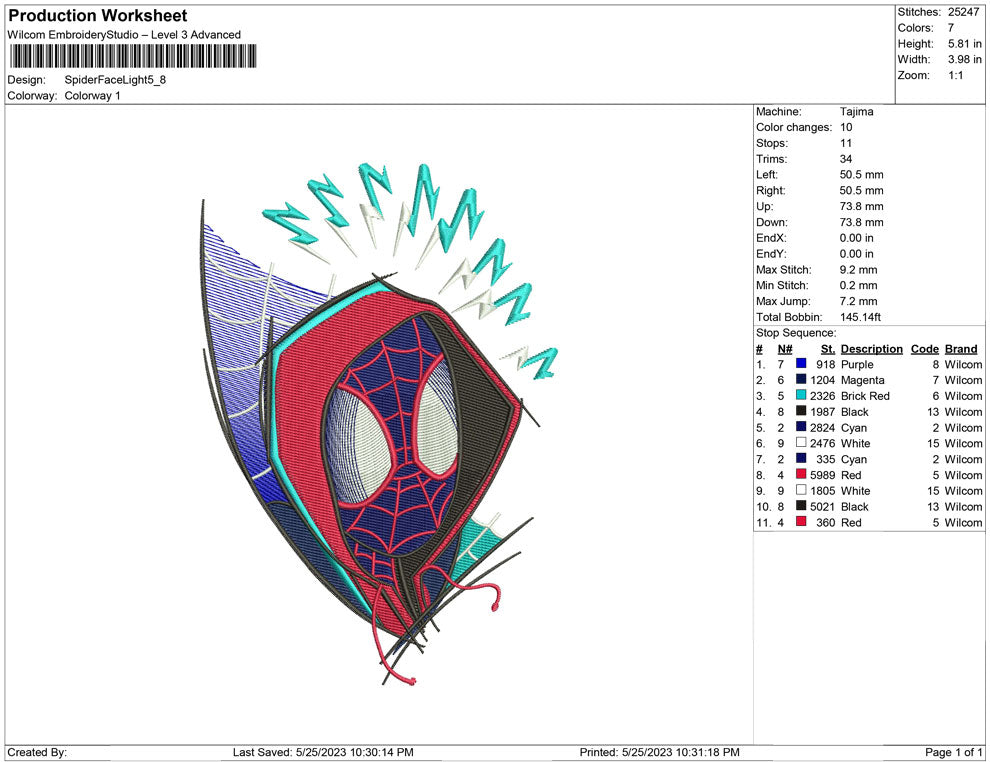Click the # column header

pos(760,349)
